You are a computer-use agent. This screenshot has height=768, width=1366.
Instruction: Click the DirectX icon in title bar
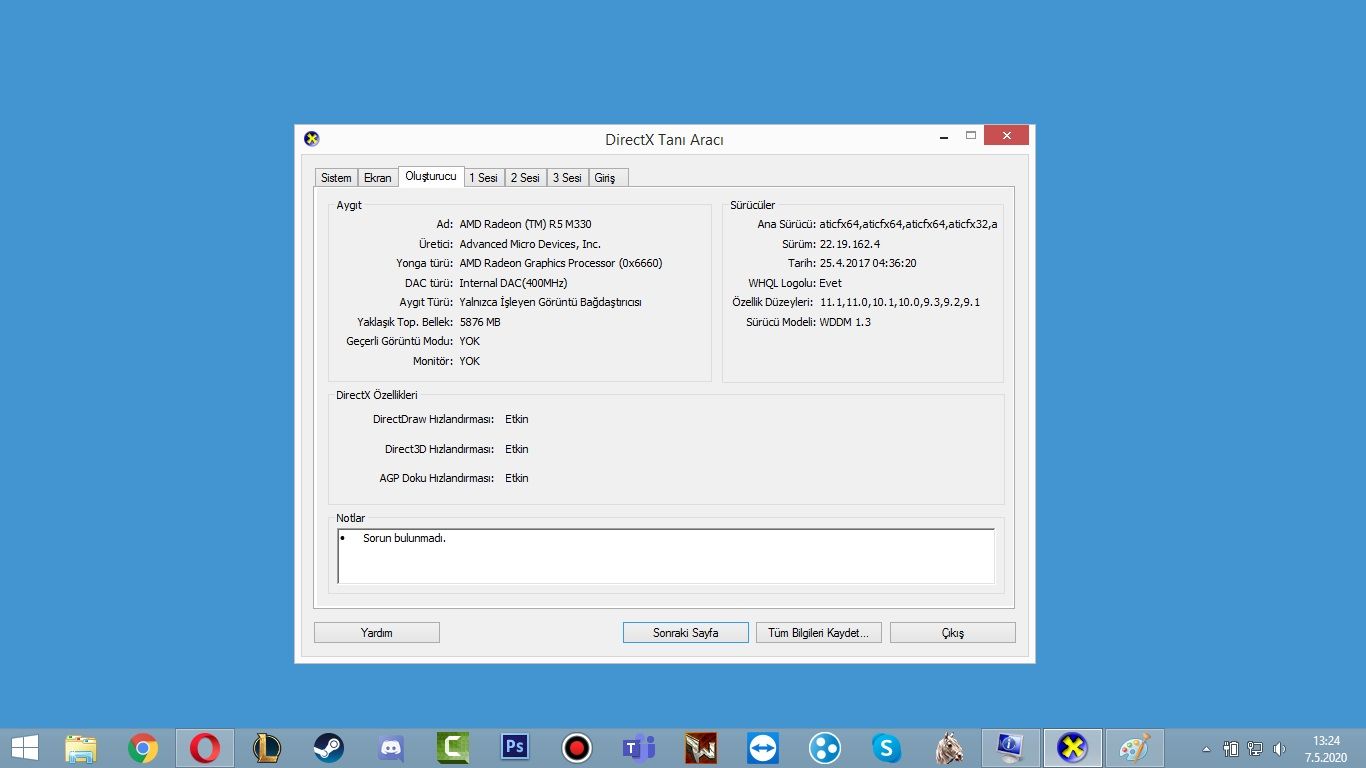click(312, 139)
